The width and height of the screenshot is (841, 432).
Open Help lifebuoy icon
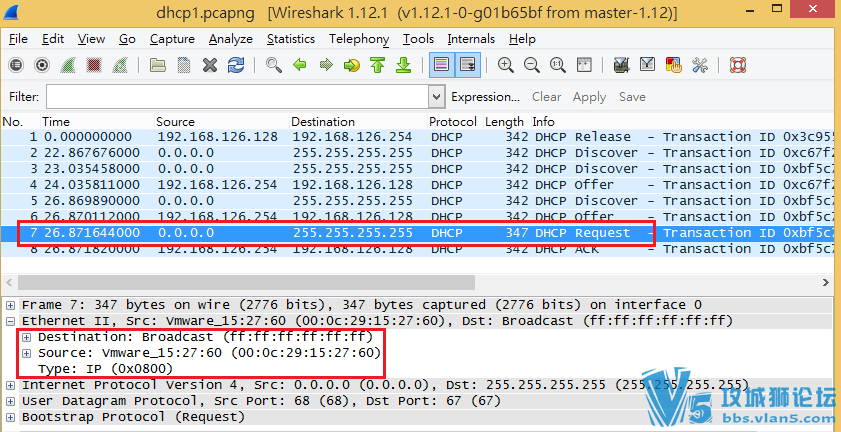coord(738,65)
